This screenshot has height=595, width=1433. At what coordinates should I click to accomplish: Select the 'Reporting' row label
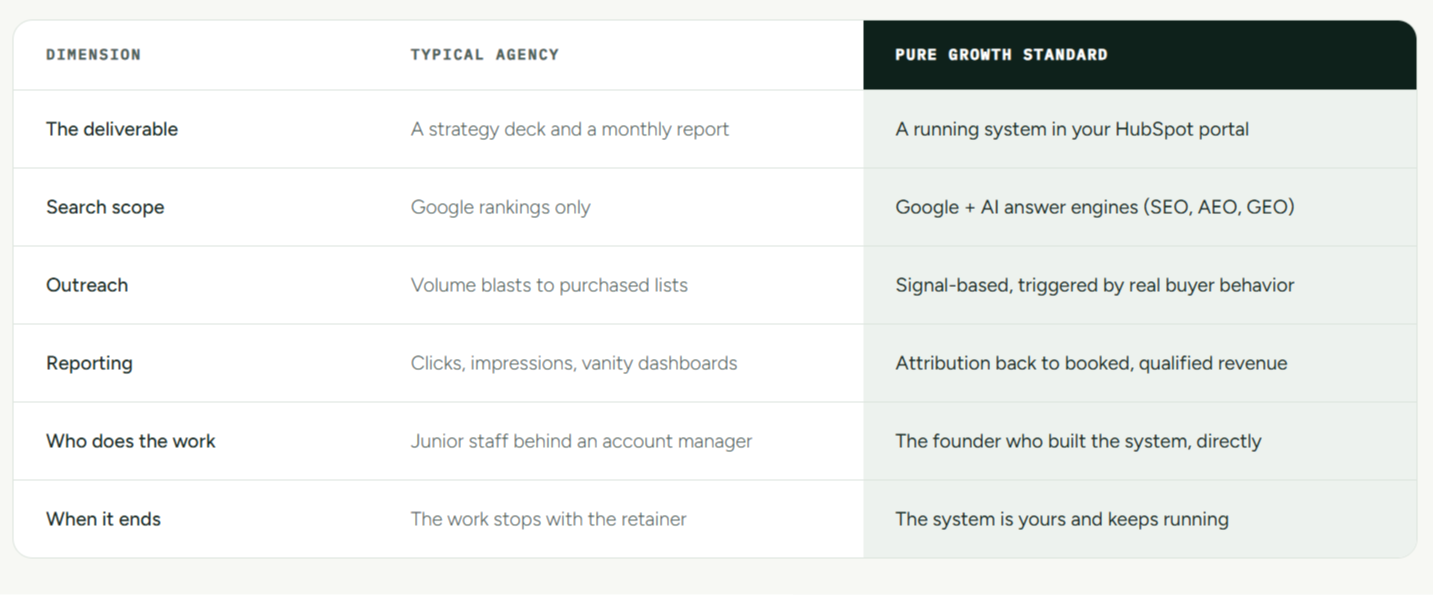pyautogui.click(x=89, y=363)
